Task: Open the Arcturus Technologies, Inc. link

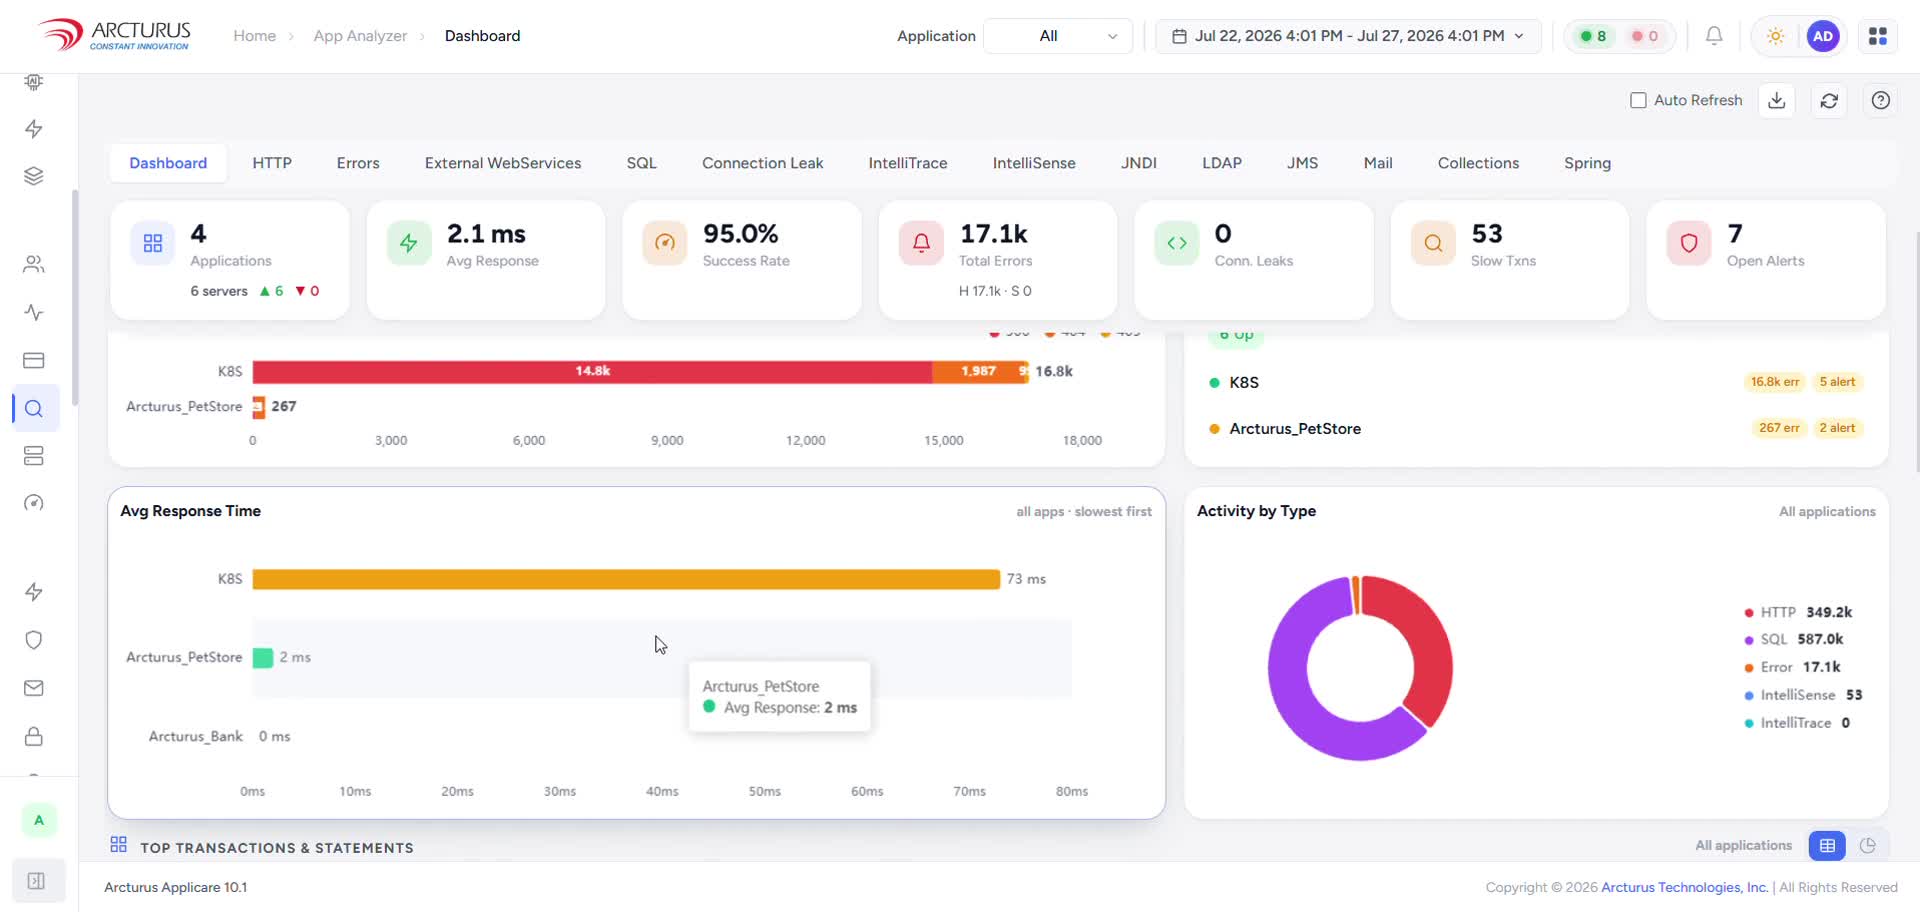Action: tap(1684, 887)
